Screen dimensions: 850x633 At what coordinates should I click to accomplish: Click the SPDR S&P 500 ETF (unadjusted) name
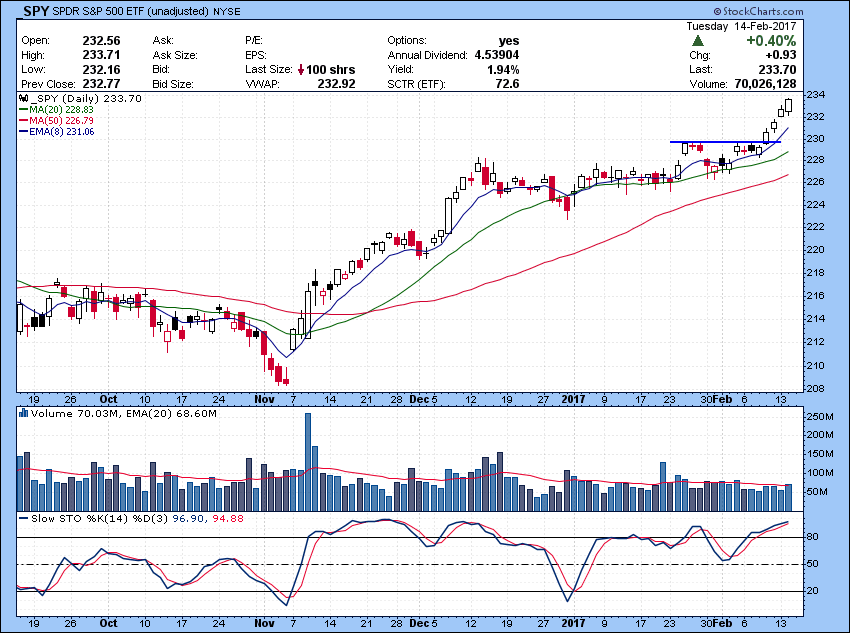click(131, 11)
